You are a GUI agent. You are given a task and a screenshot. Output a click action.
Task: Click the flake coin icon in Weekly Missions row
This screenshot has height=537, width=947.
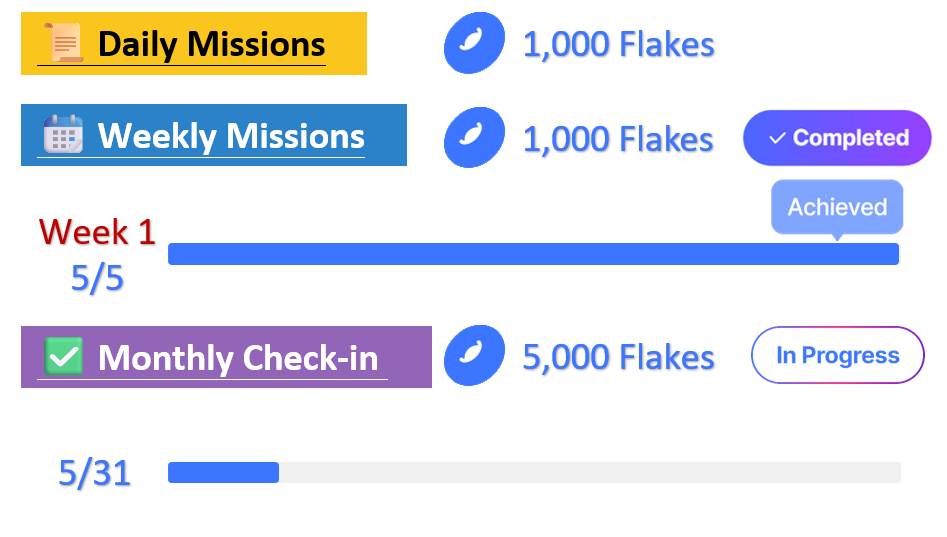pyautogui.click(x=475, y=137)
